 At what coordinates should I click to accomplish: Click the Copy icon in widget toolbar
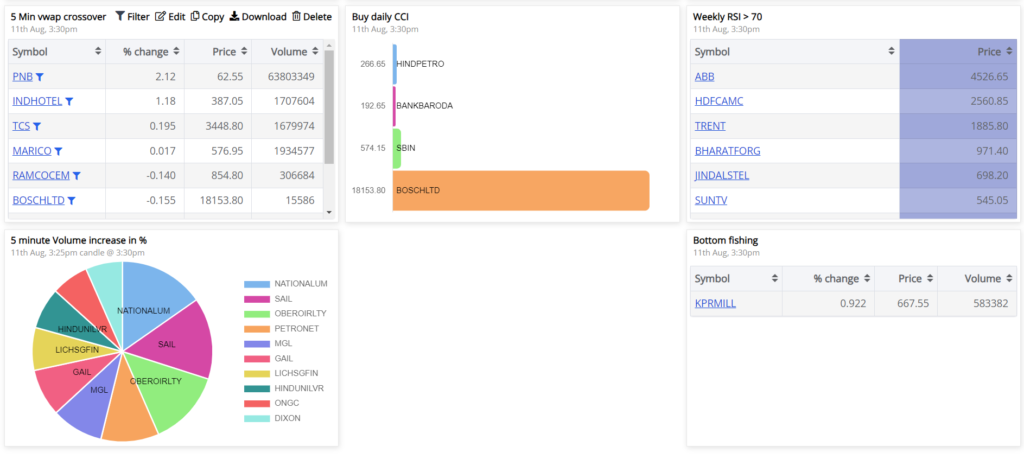[x=195, y=17]
